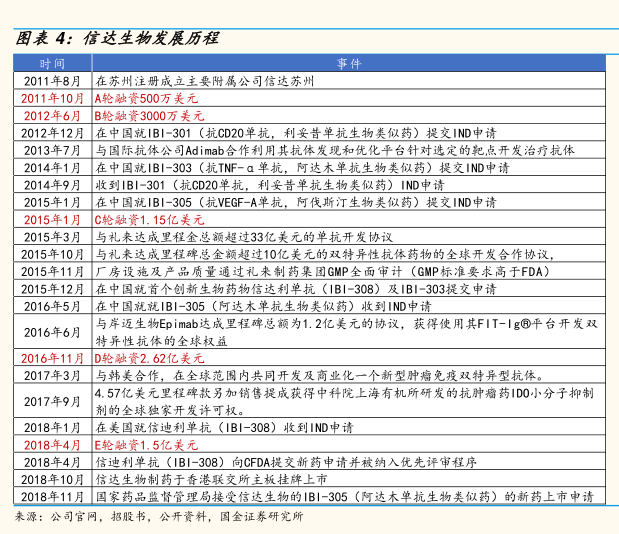Select the 事件 column header
This screenshot has height=534, width=619.
[349, 64]
